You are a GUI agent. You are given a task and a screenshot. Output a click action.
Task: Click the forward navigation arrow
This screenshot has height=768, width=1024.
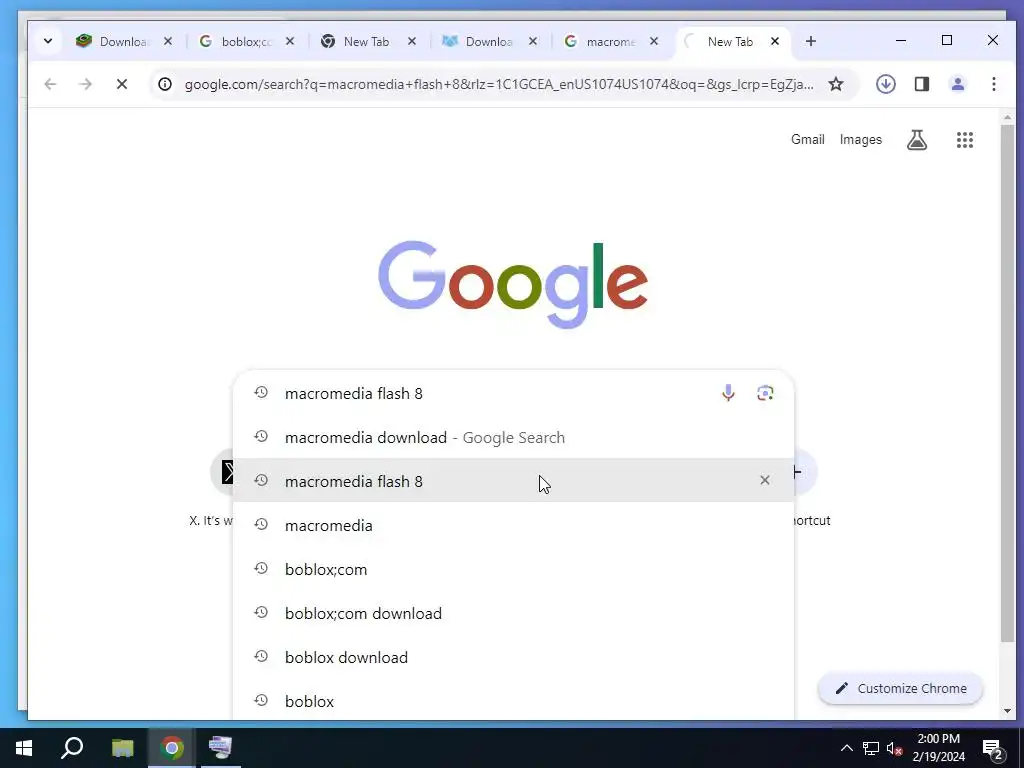tap(86, 84)
